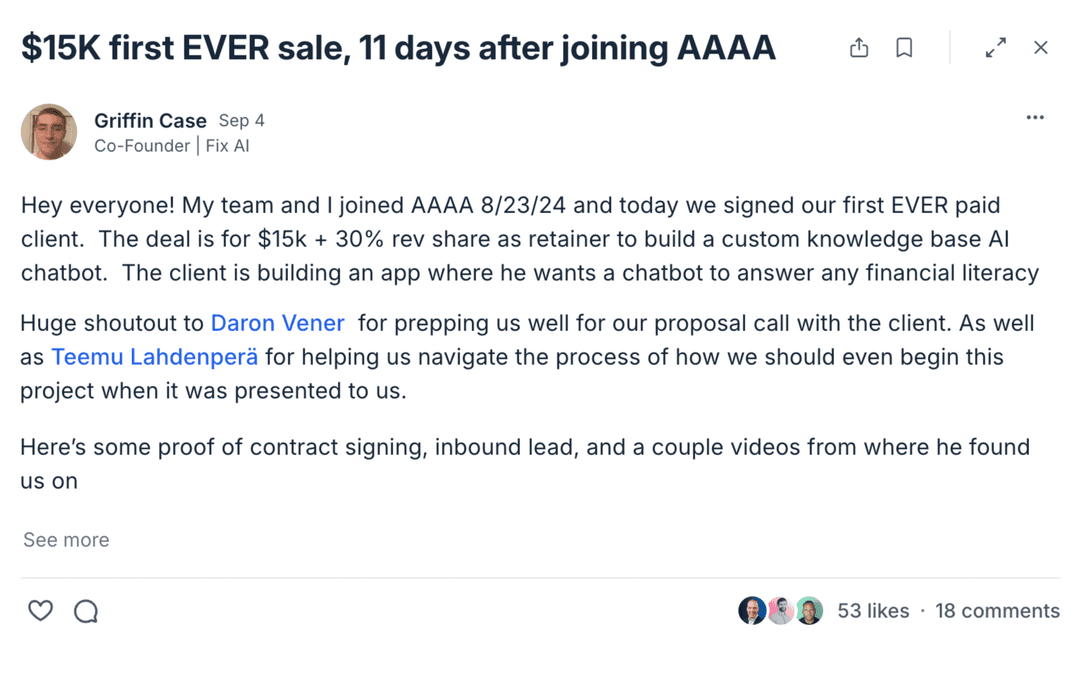
Task: Open Griffin Case's profile picture
Action: point(49,132)
